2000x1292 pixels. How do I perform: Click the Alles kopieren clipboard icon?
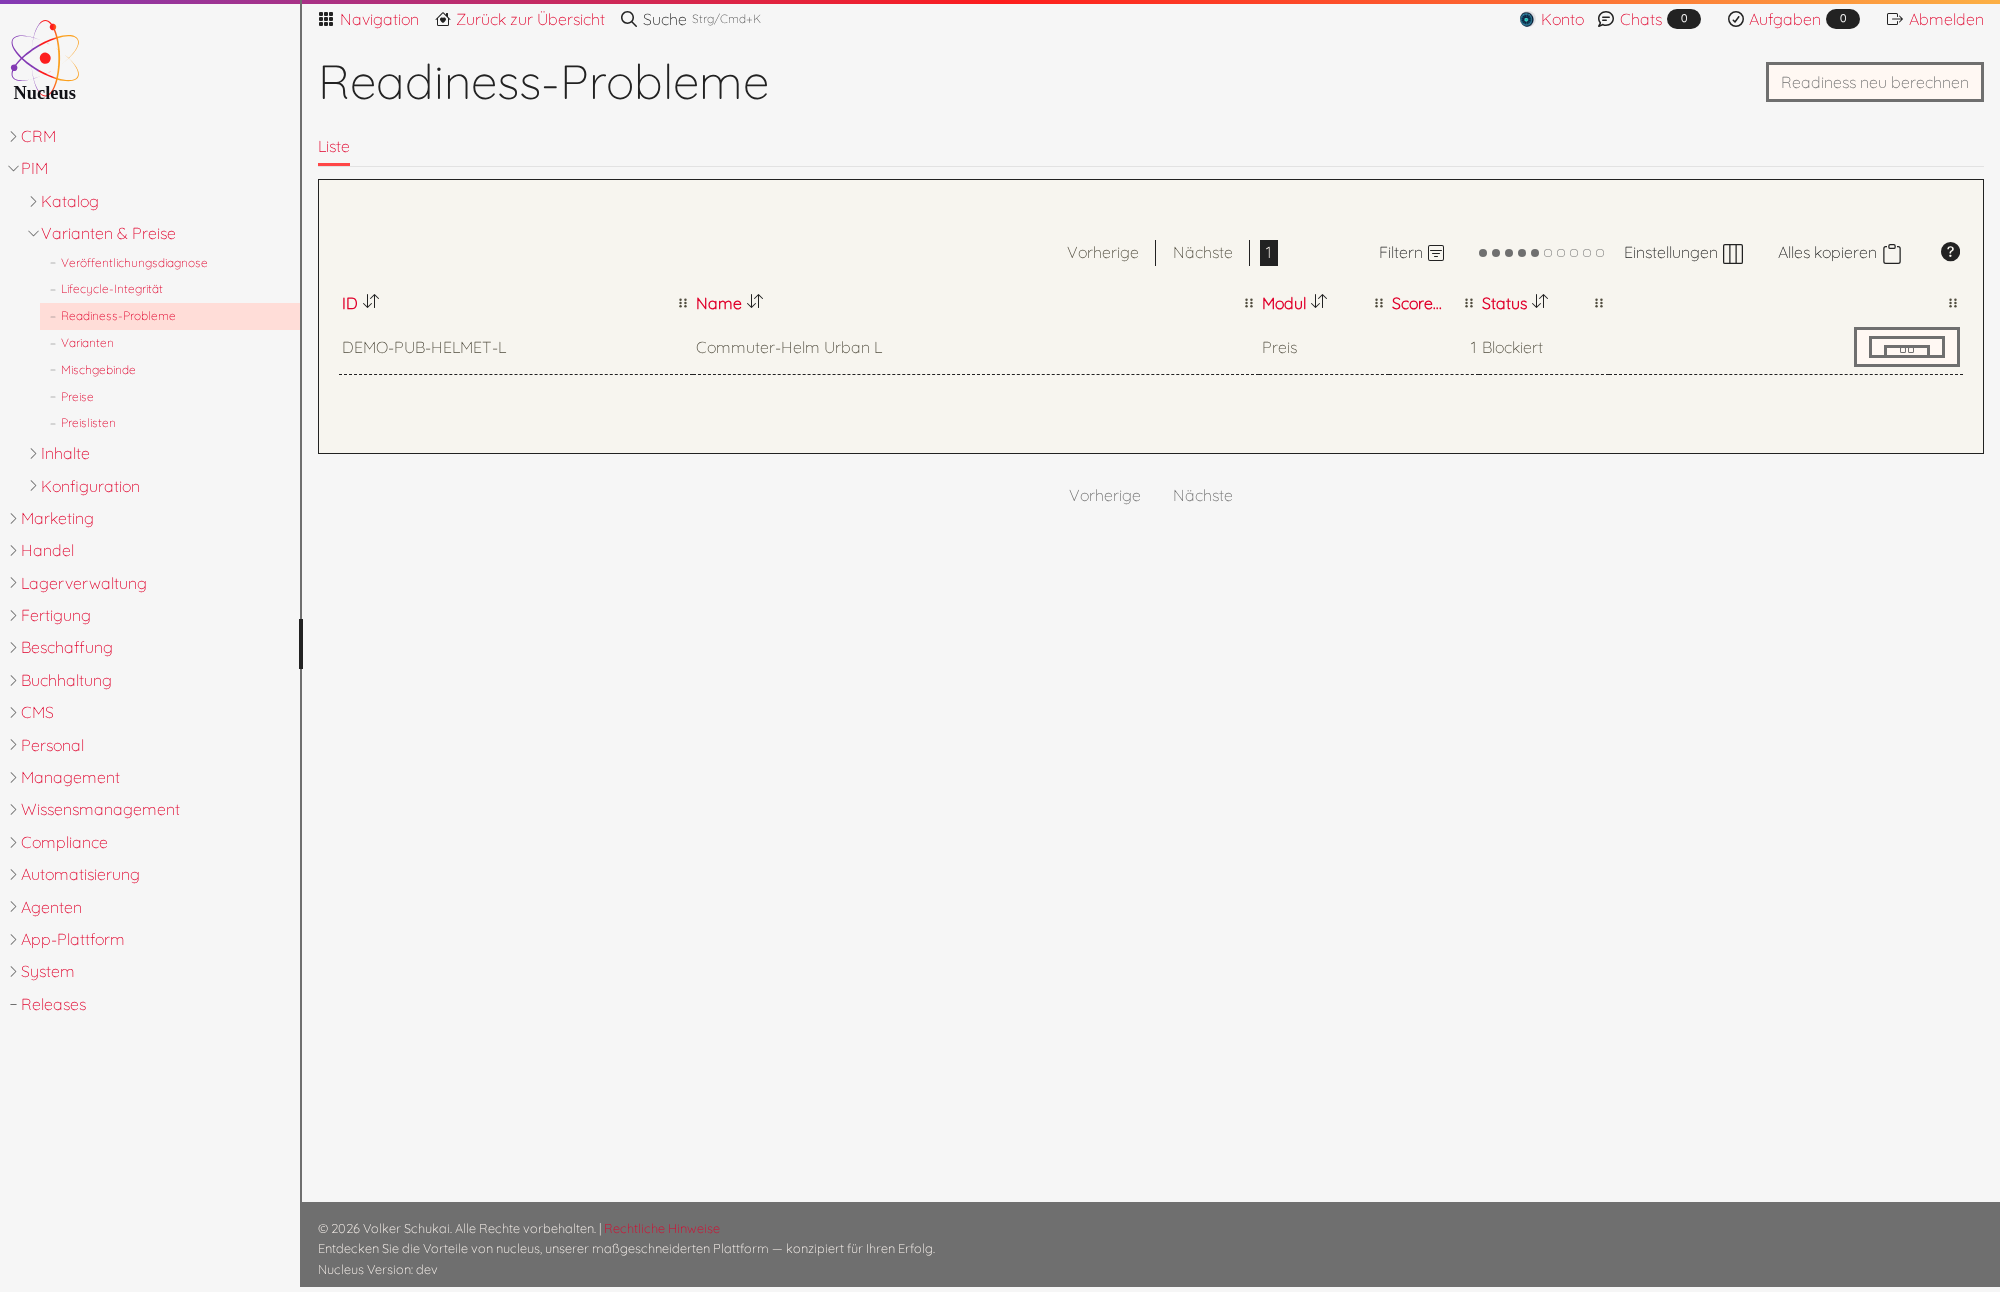(x=1892, y=253)
